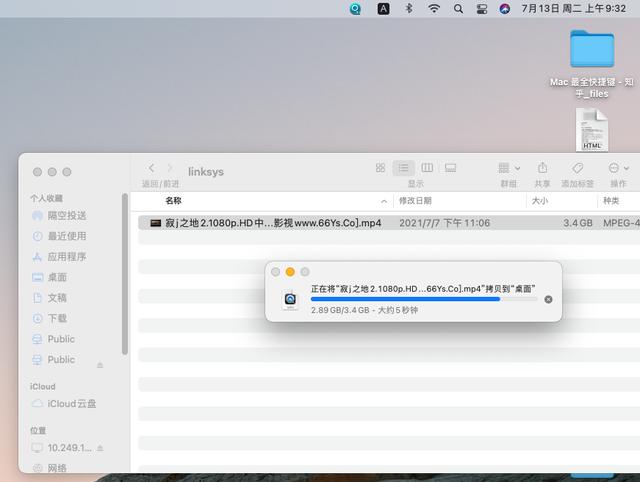This screenshot has height=482, width=640.
Task: Go back with the Finder back arrow
Action: (x=151, y=168)
